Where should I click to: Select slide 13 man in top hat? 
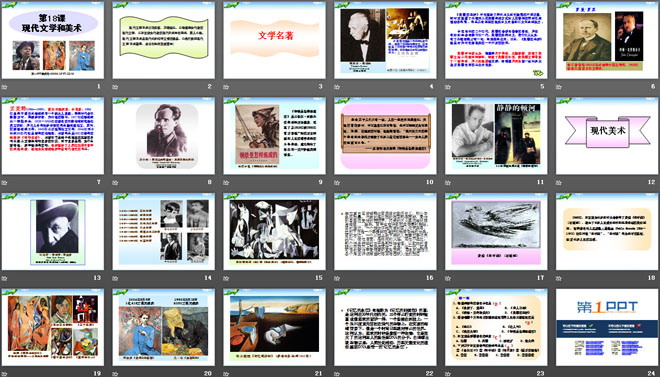[53, 231]
